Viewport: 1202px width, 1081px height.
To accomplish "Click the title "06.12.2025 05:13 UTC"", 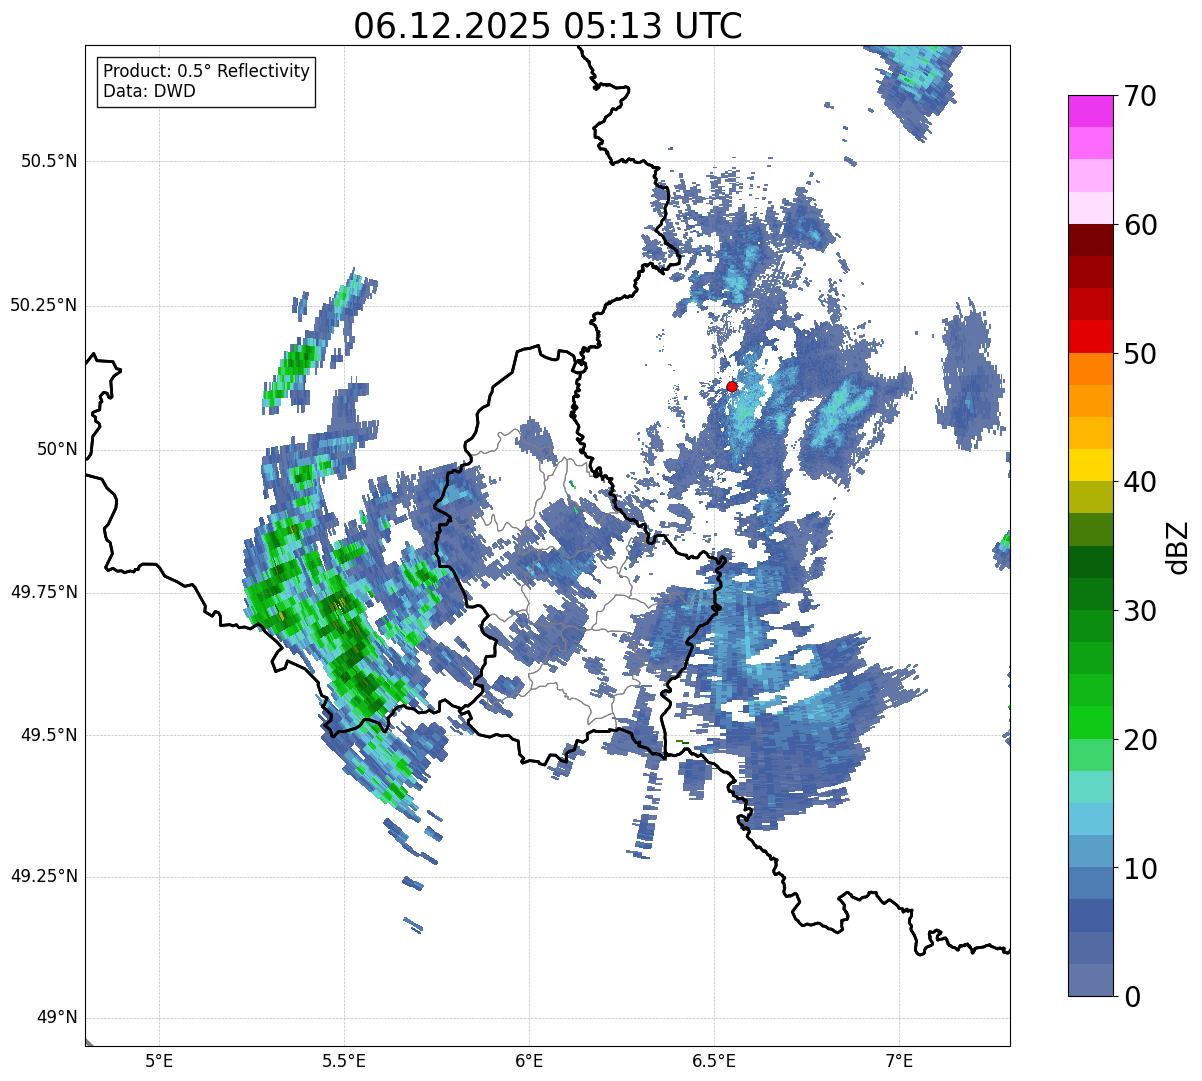I will pyautogui.click(x=548, y=26).
